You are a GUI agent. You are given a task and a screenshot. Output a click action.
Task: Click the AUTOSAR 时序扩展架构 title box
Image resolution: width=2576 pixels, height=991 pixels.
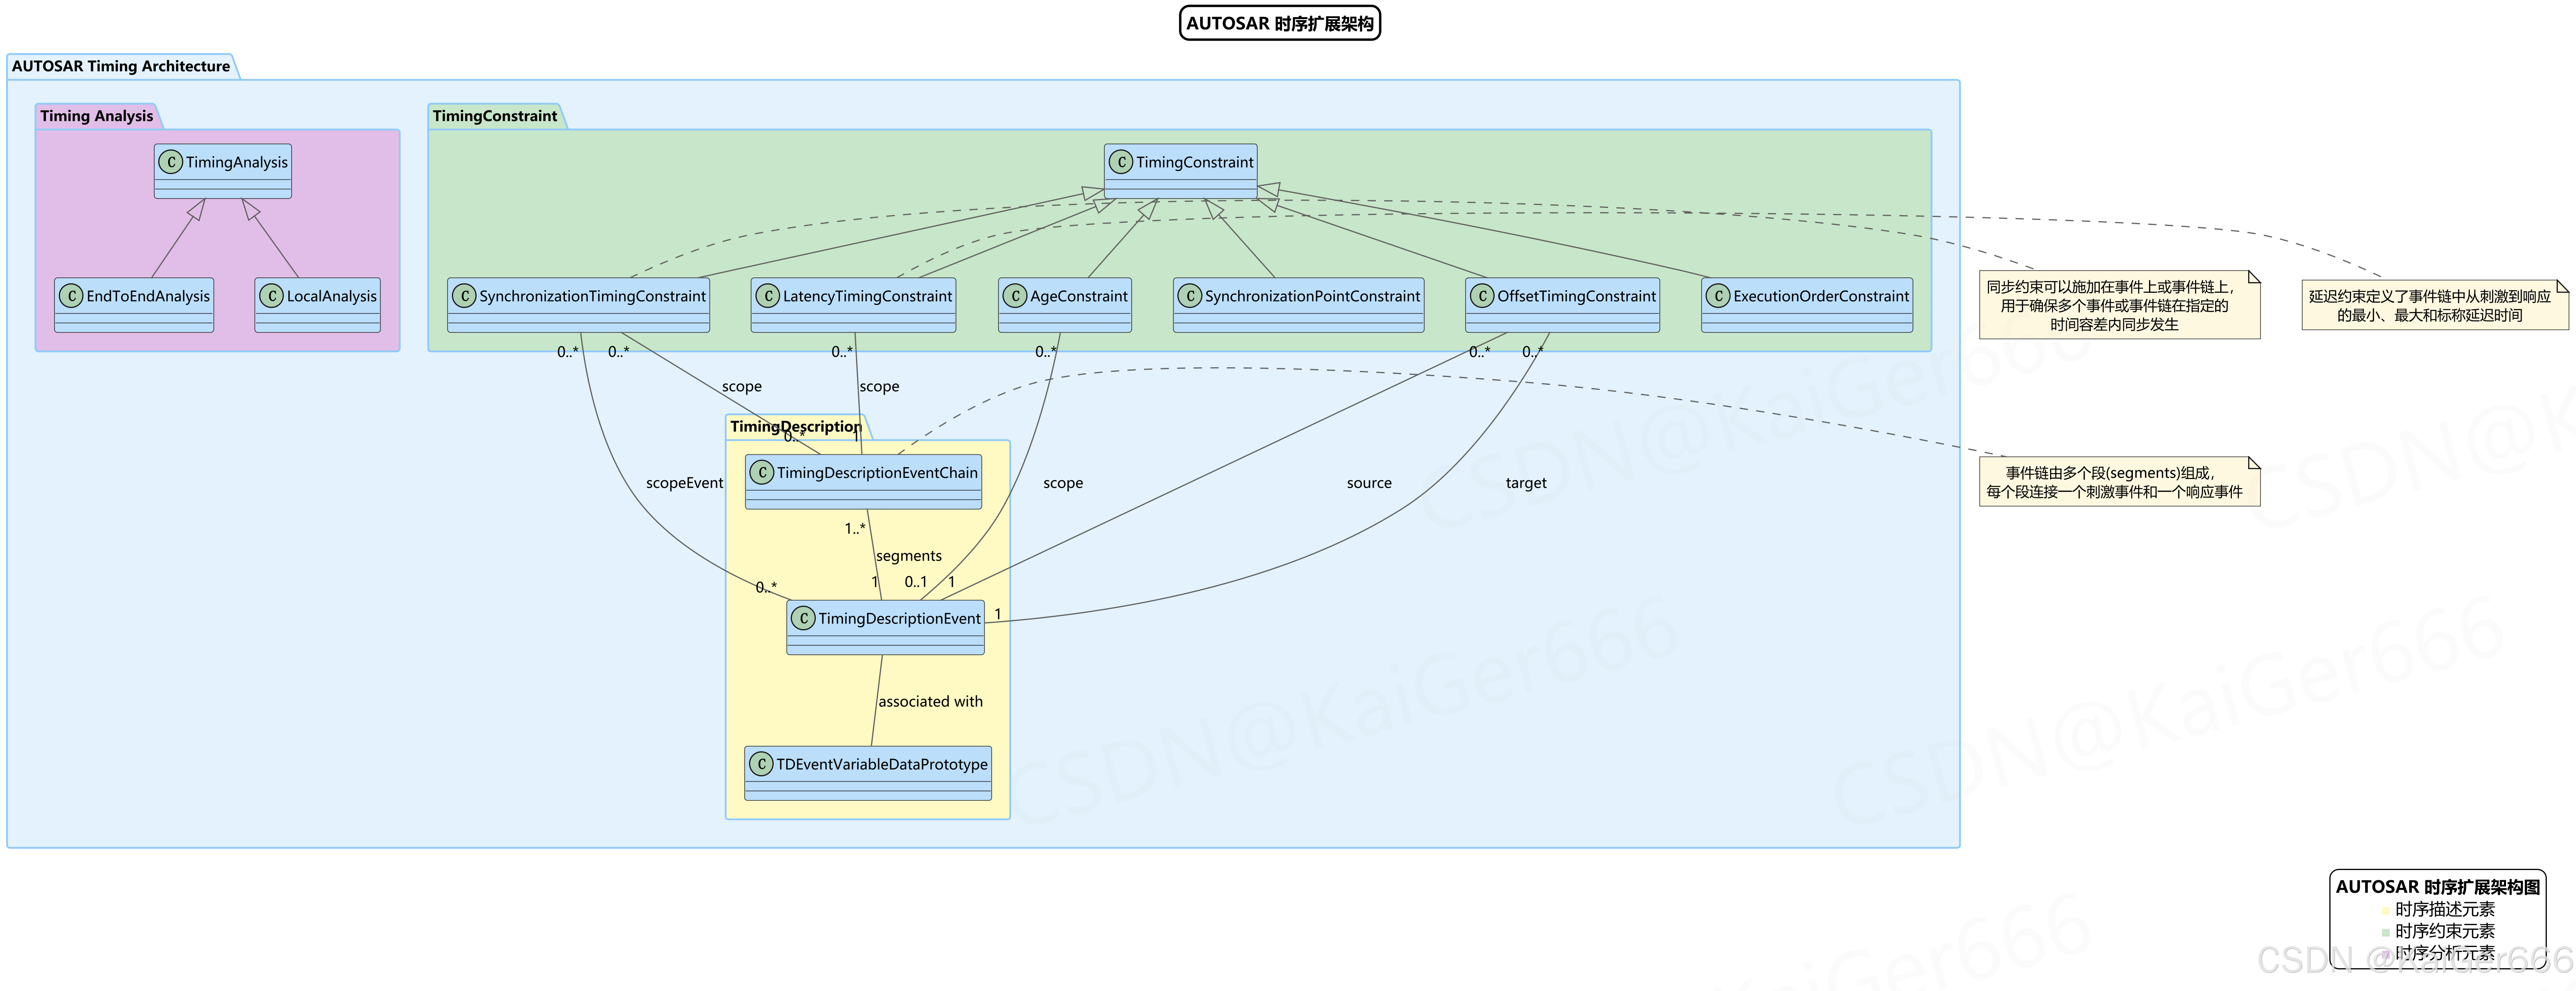coord(1279,23)
